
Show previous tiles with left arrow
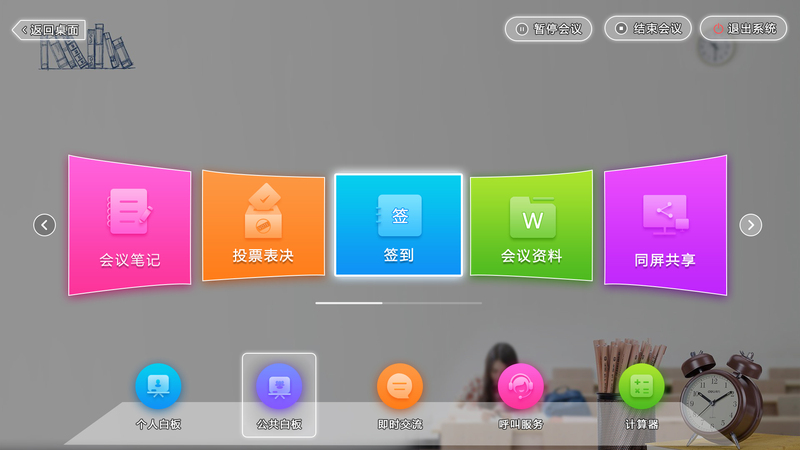[44, 225]
